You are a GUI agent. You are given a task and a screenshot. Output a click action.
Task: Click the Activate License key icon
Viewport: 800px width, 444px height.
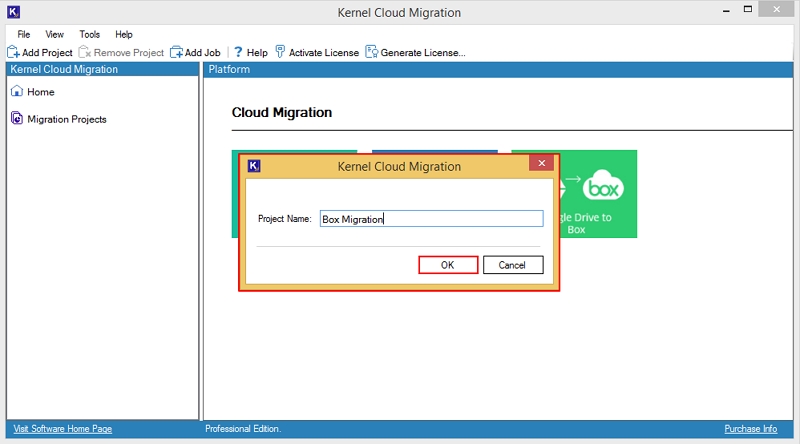280,52
